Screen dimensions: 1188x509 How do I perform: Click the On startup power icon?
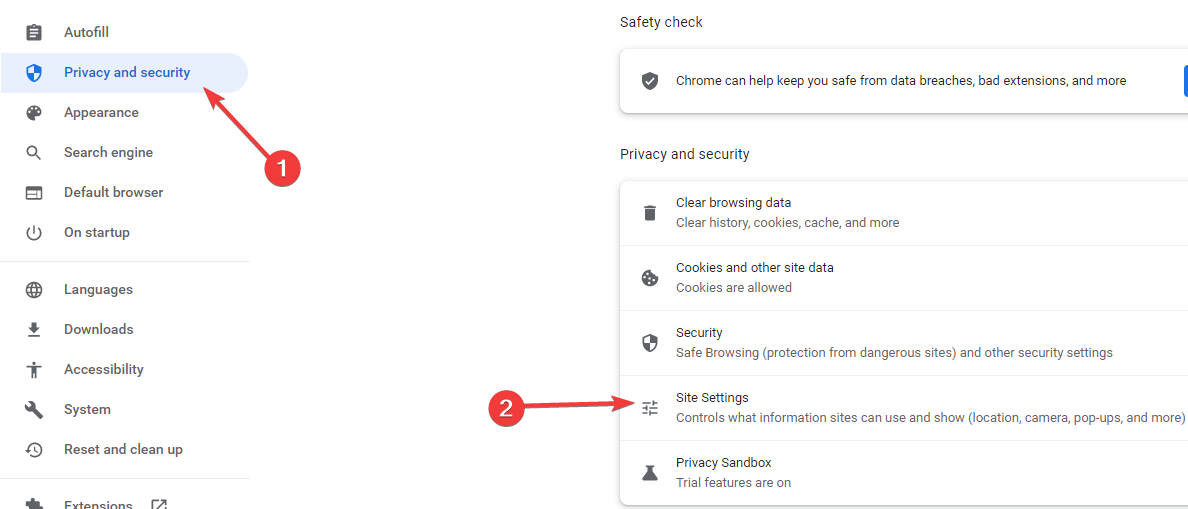(x=34, y=233)
